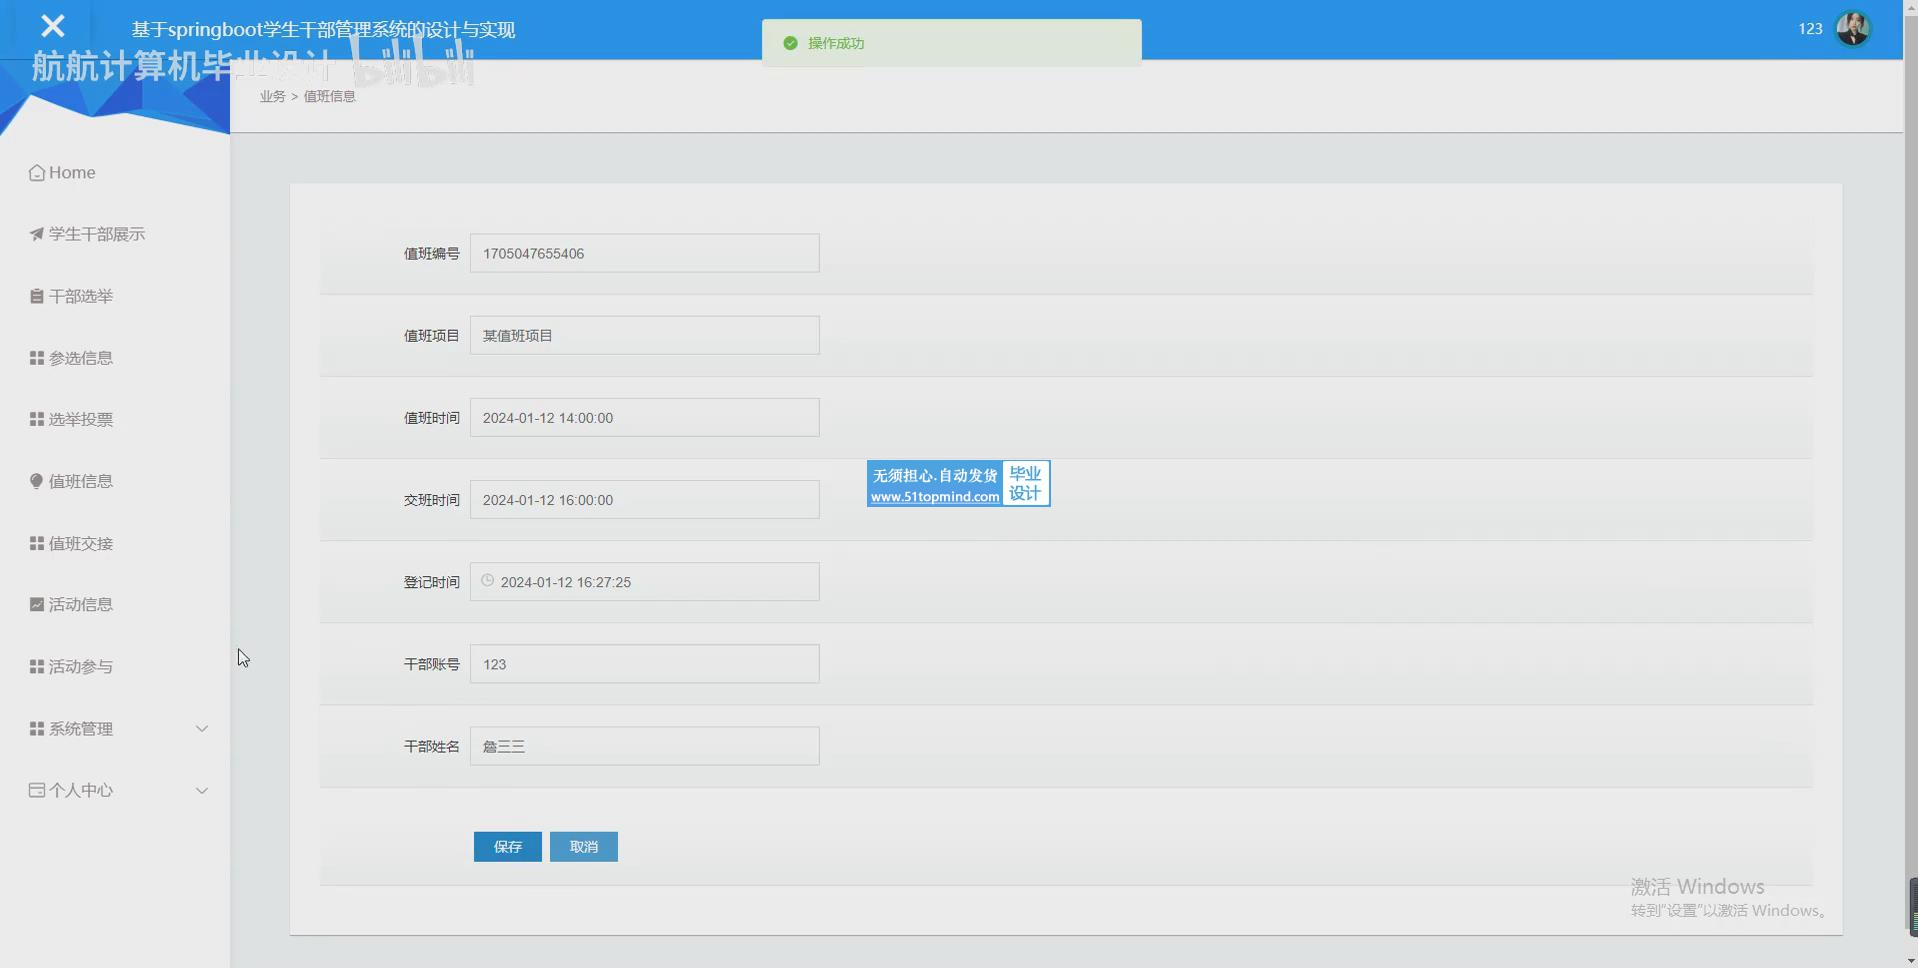Image resolution: width=1918 pixels, height=968 pixels.
Task: Click the 参选信息 grid icon
Action: [x=37, y=358]
